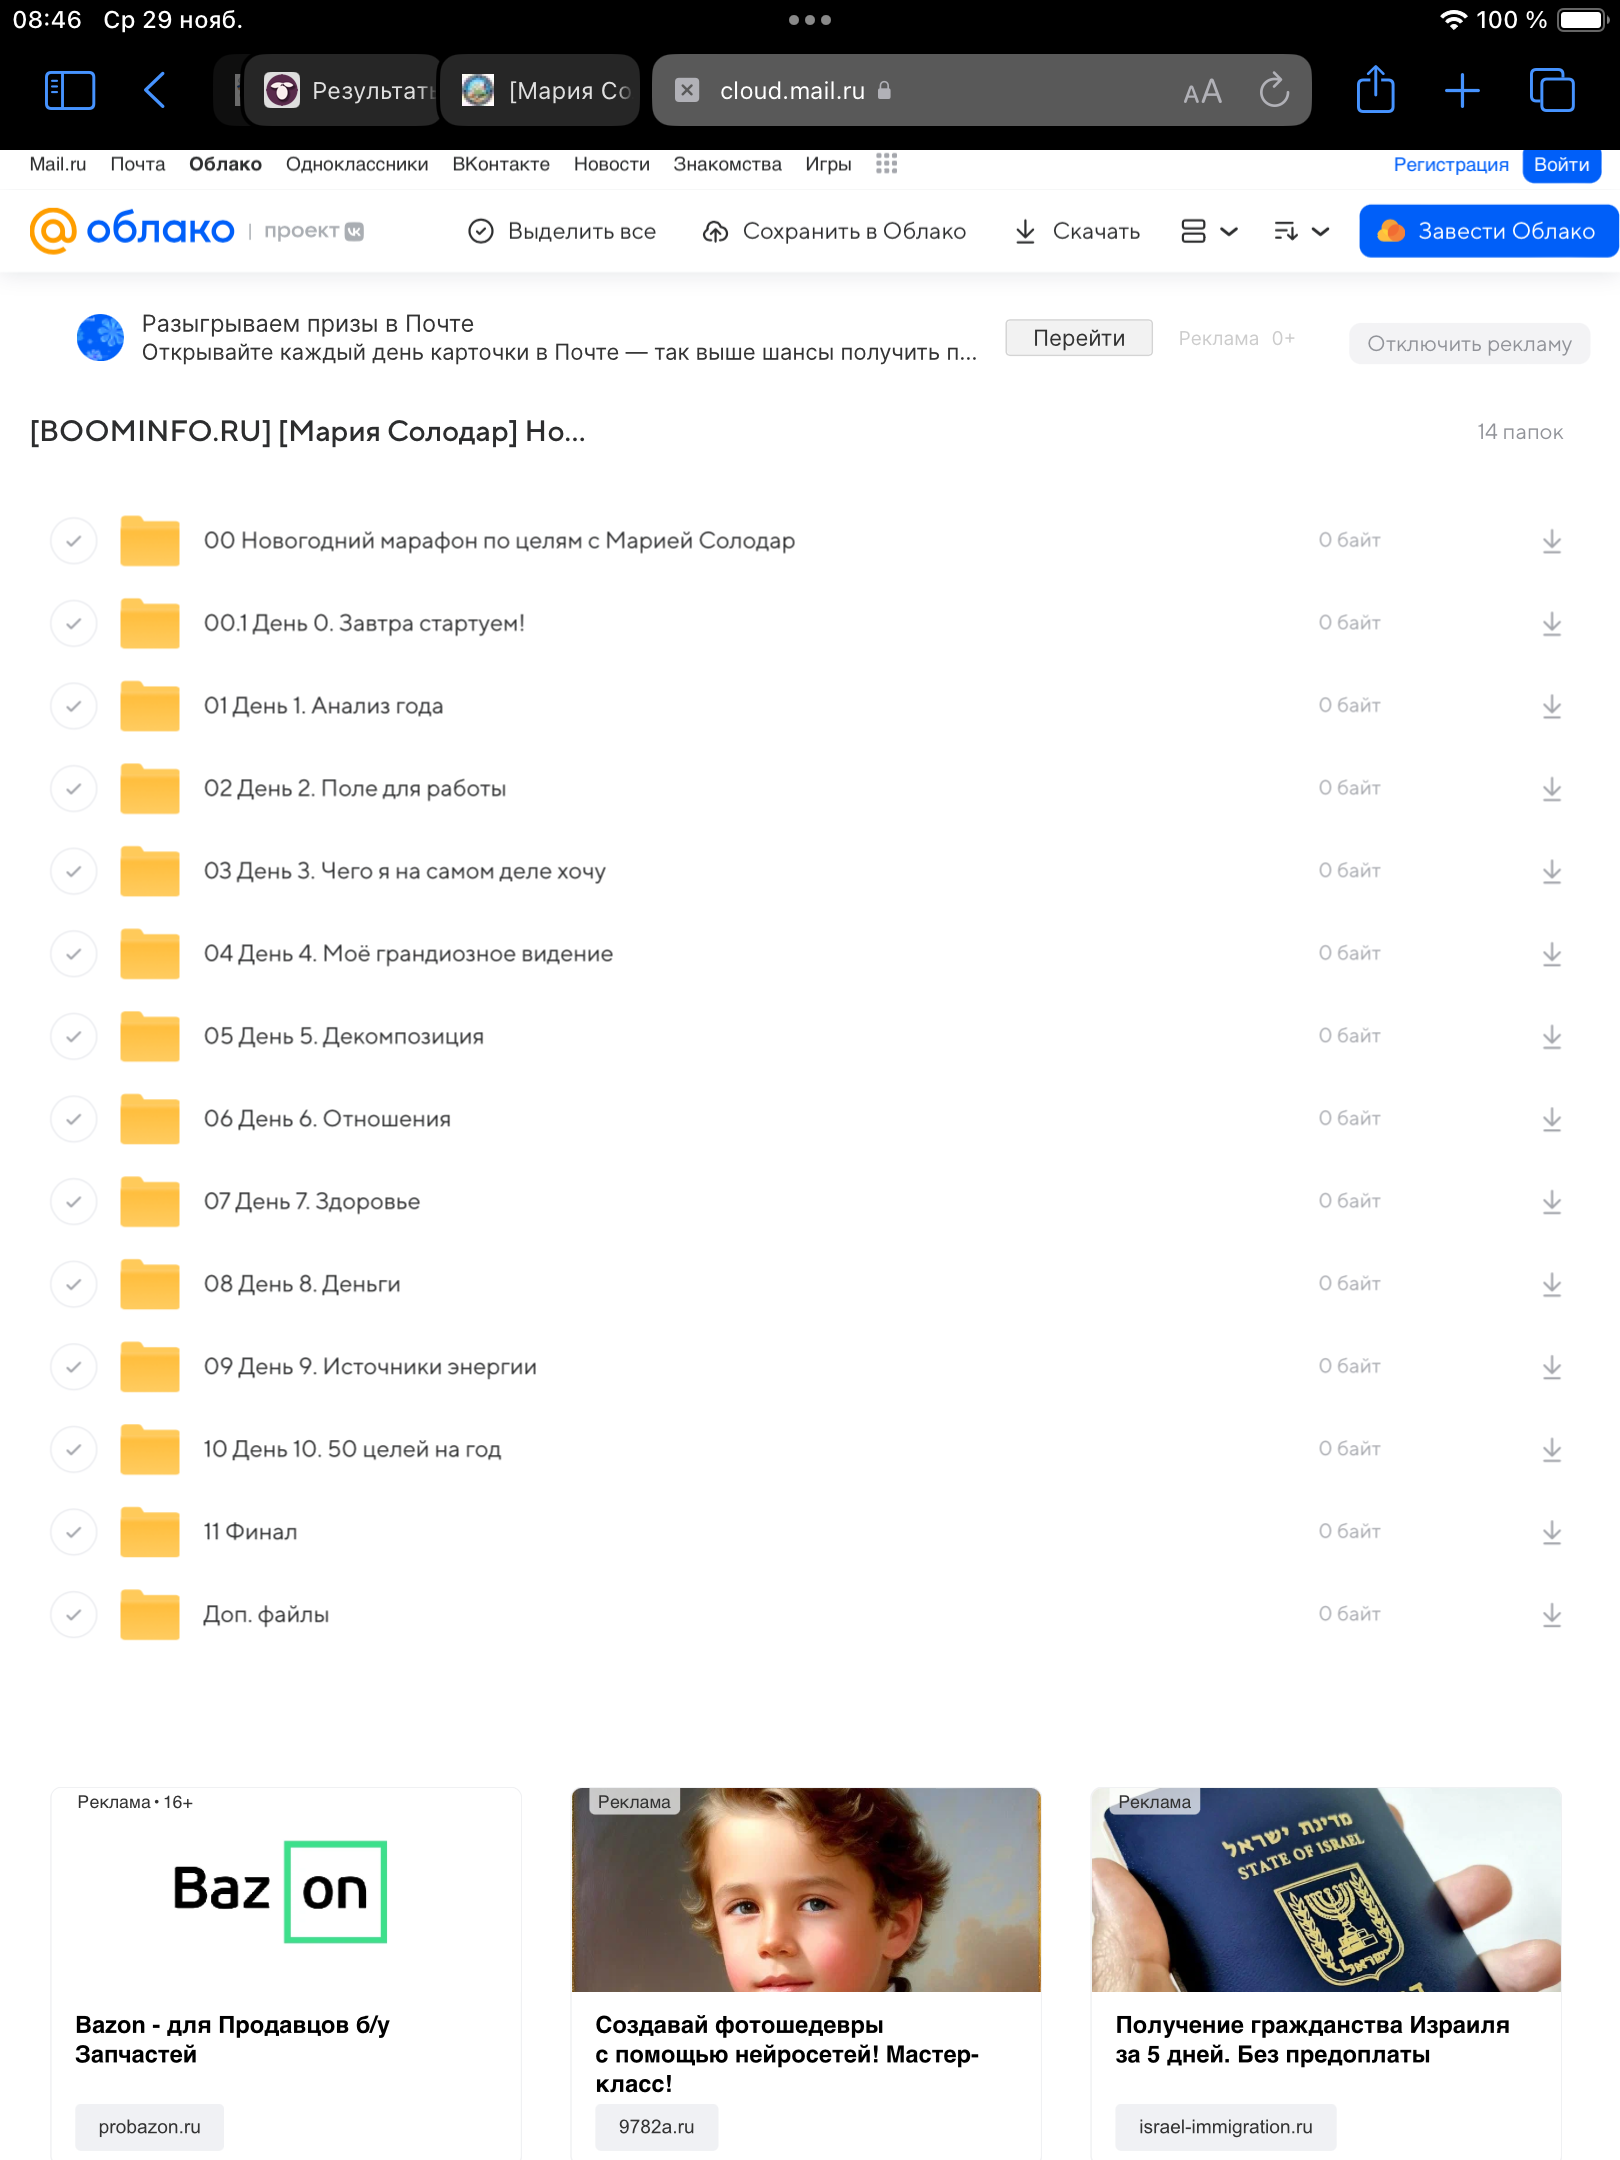The height and width of the screenshot is (2160, 1620).
Task: Open the Israel passport ad image
Action: (1326, 1890)
